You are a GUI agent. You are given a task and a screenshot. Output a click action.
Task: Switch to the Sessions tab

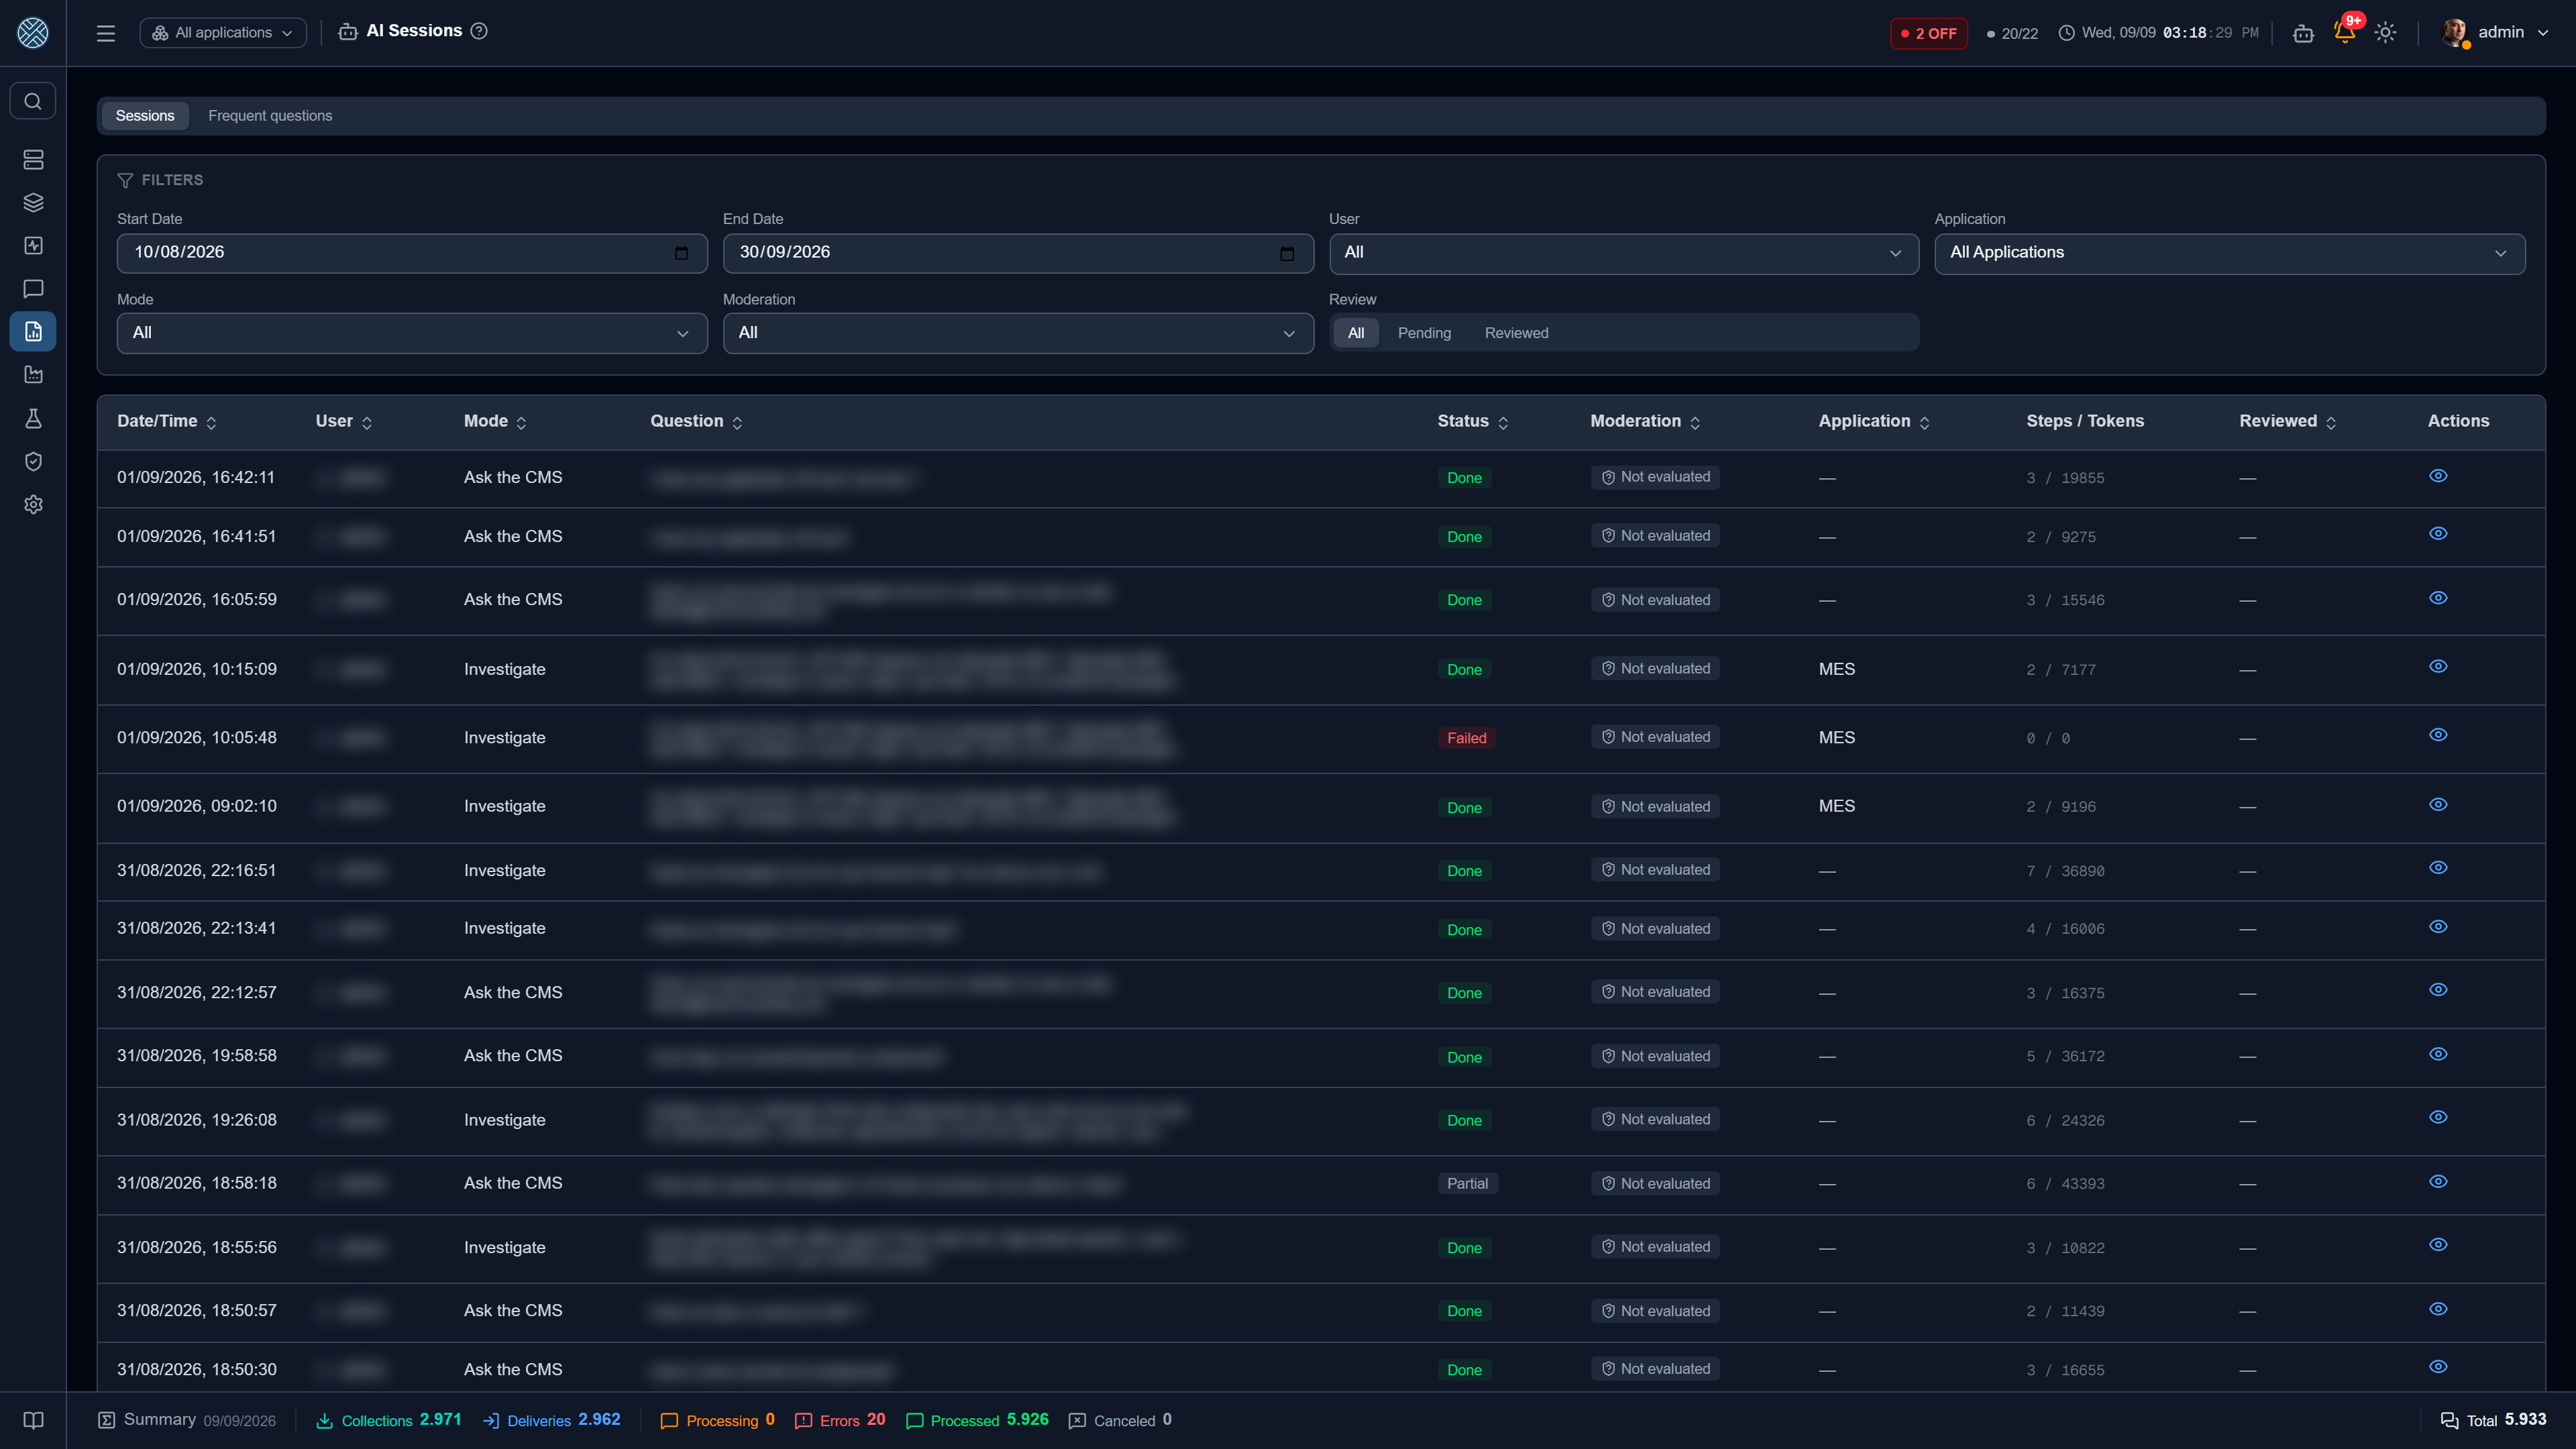tap(145, 116)
